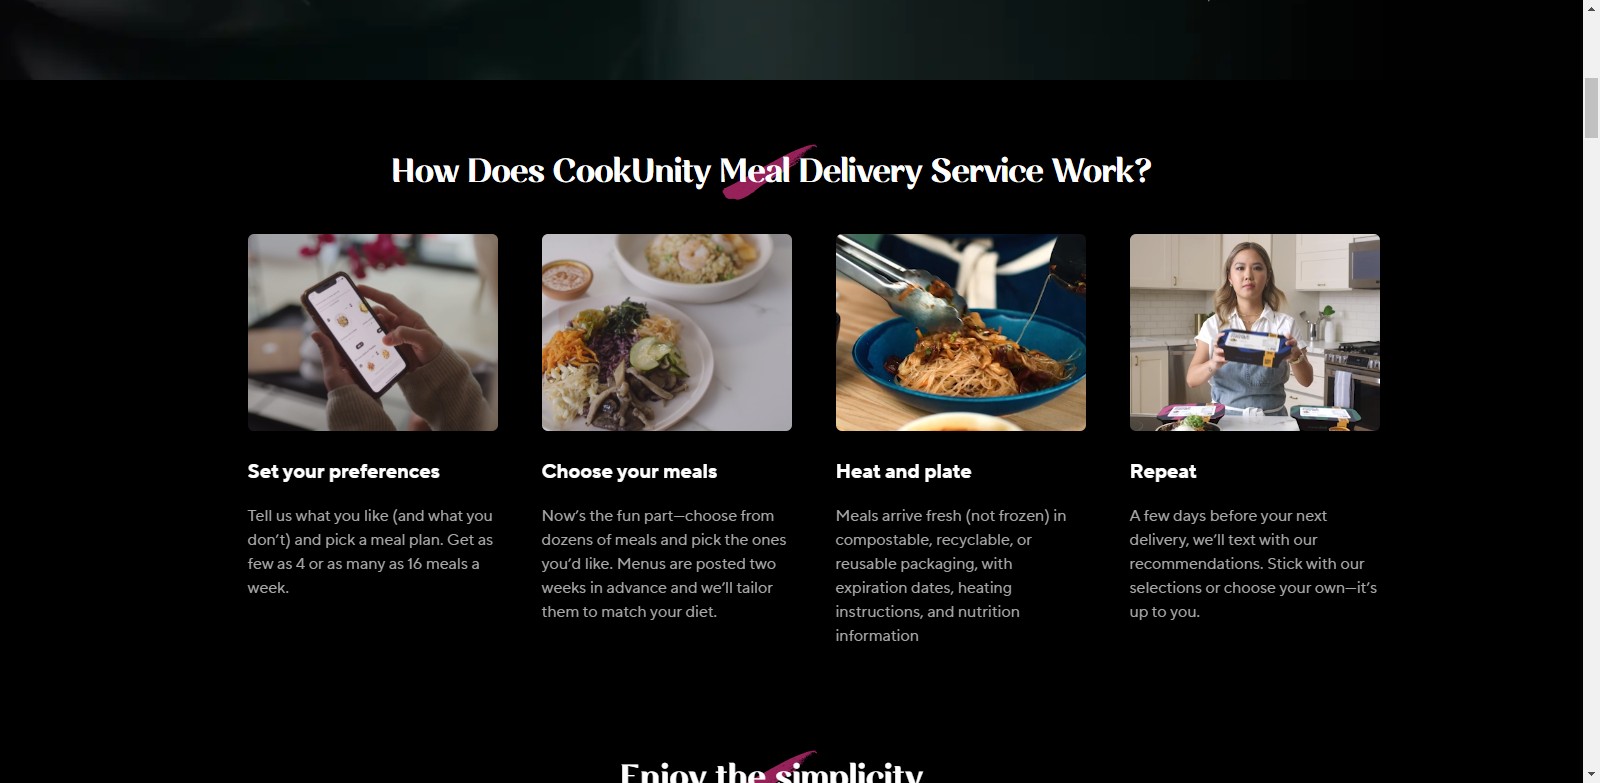Click the scrollbar up arrow

(1591, 8)
